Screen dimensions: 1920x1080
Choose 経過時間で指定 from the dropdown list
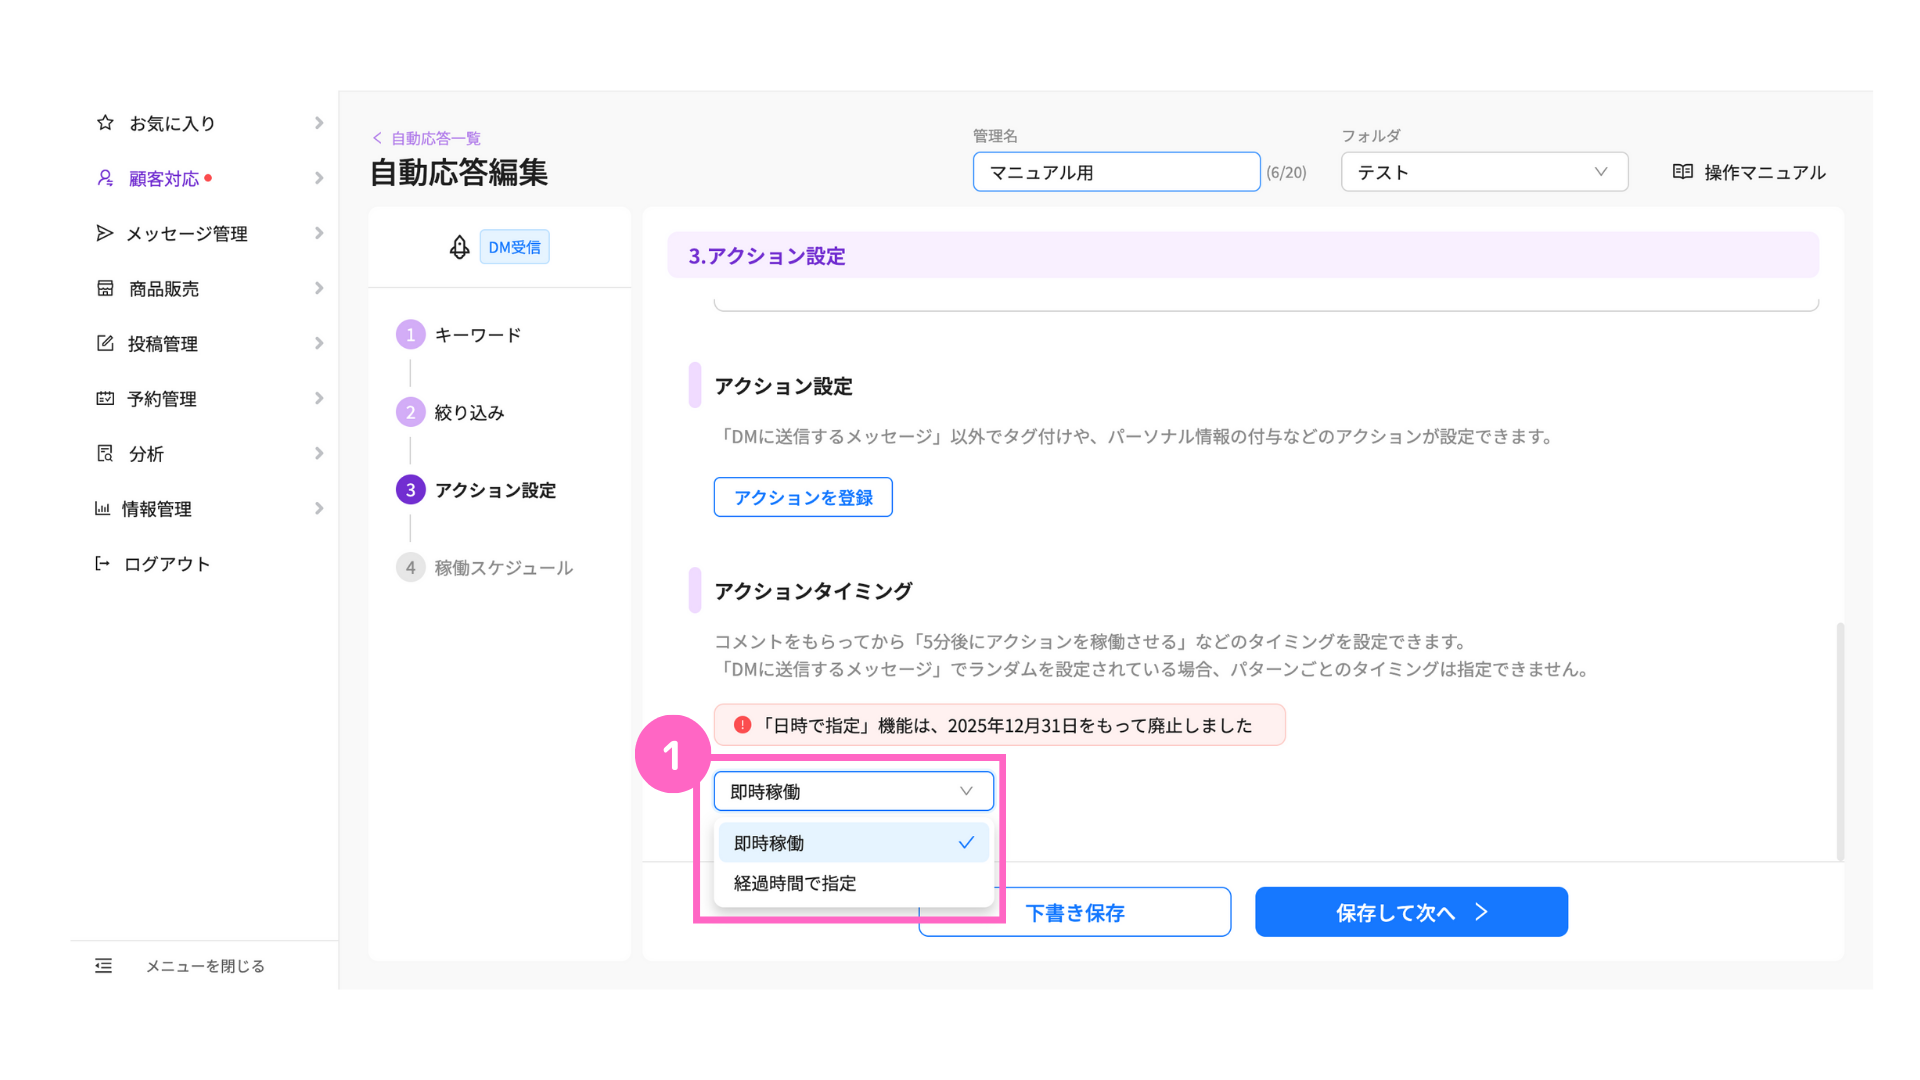click(x=795, y=883)
